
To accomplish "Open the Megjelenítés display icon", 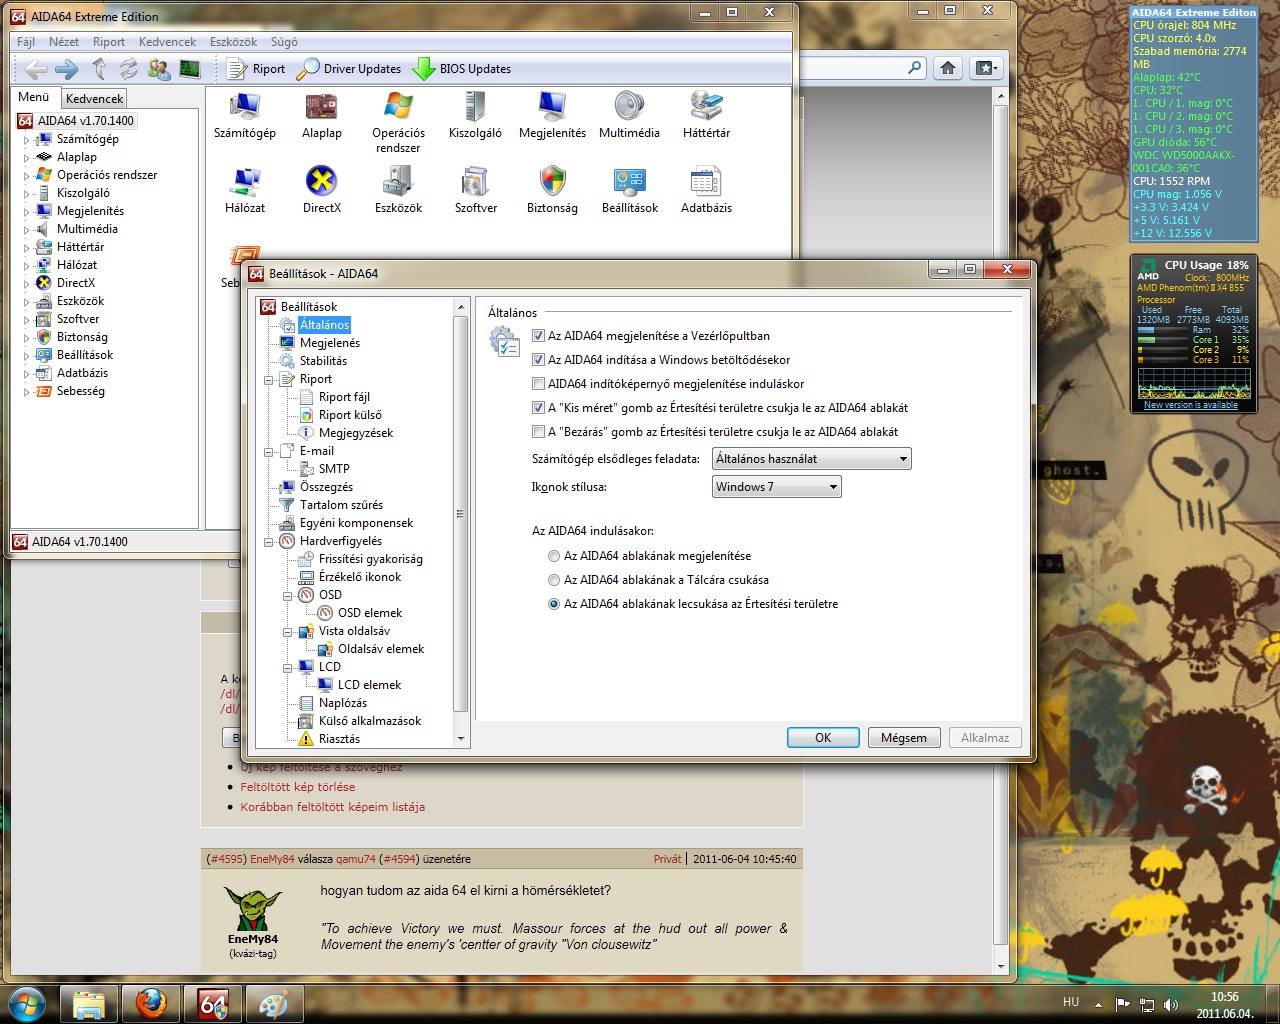I will pos(552,117).
